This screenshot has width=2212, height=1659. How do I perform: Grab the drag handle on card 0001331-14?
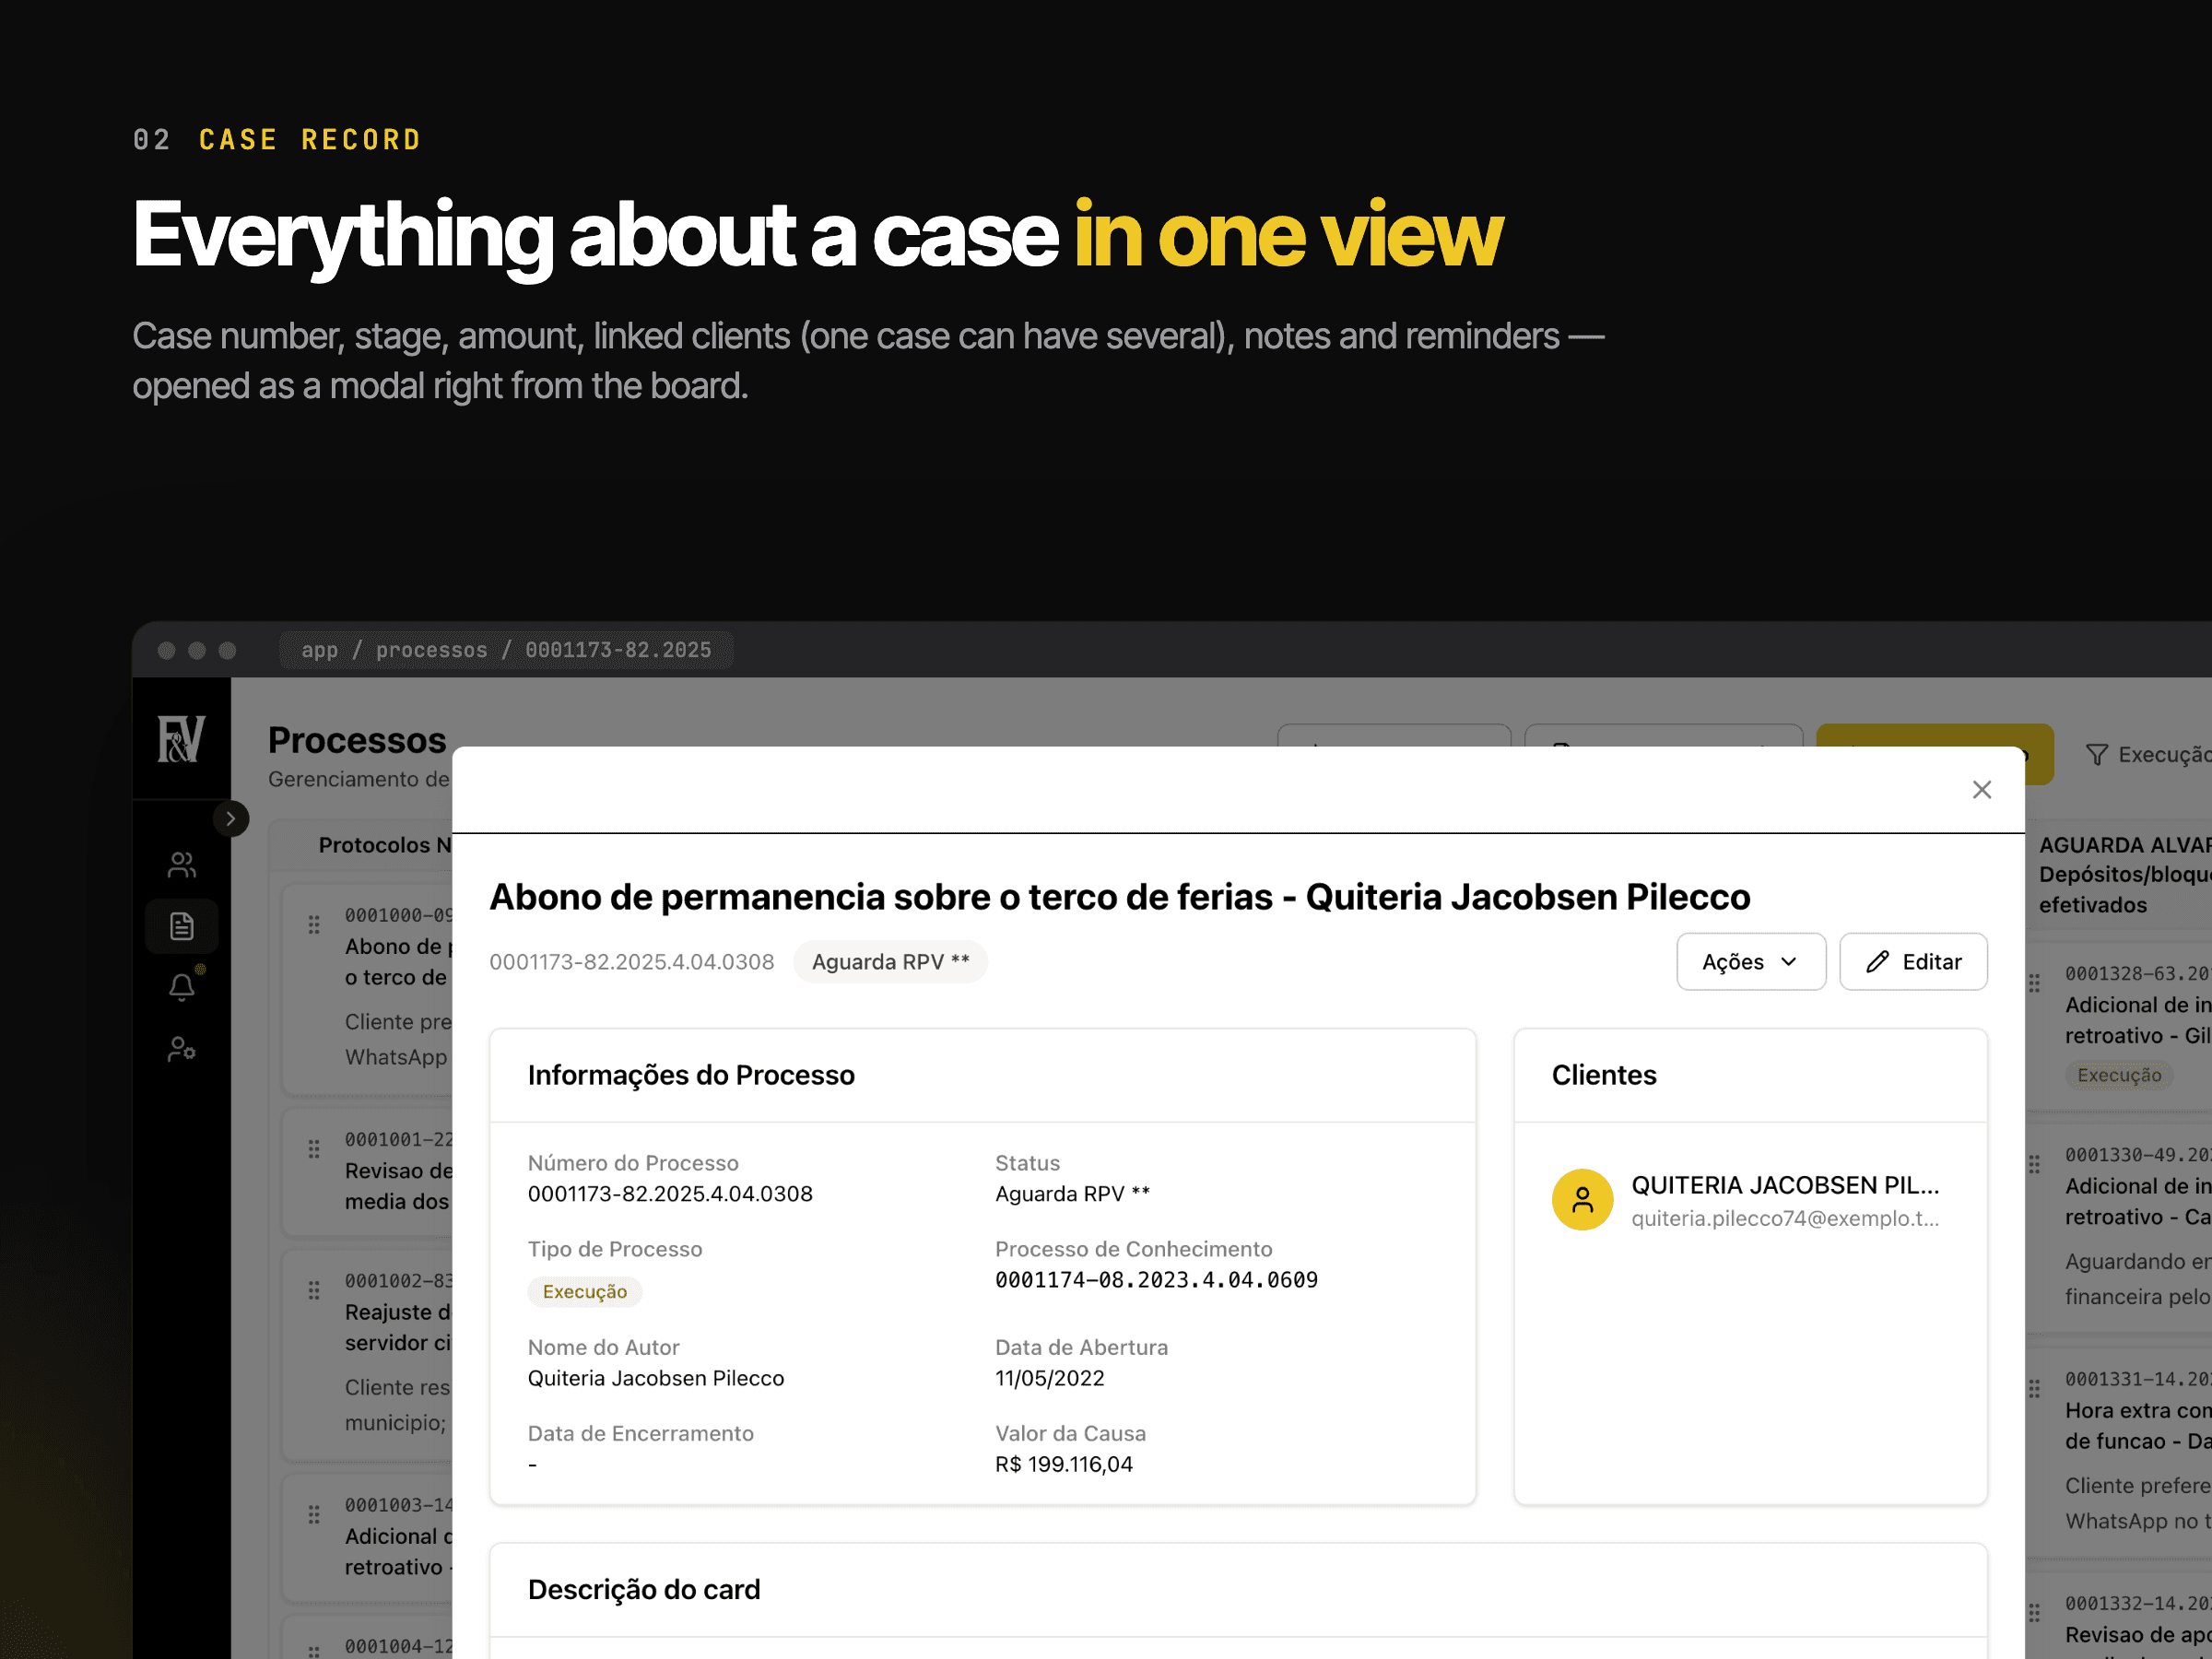[x=2034, y=1387]
